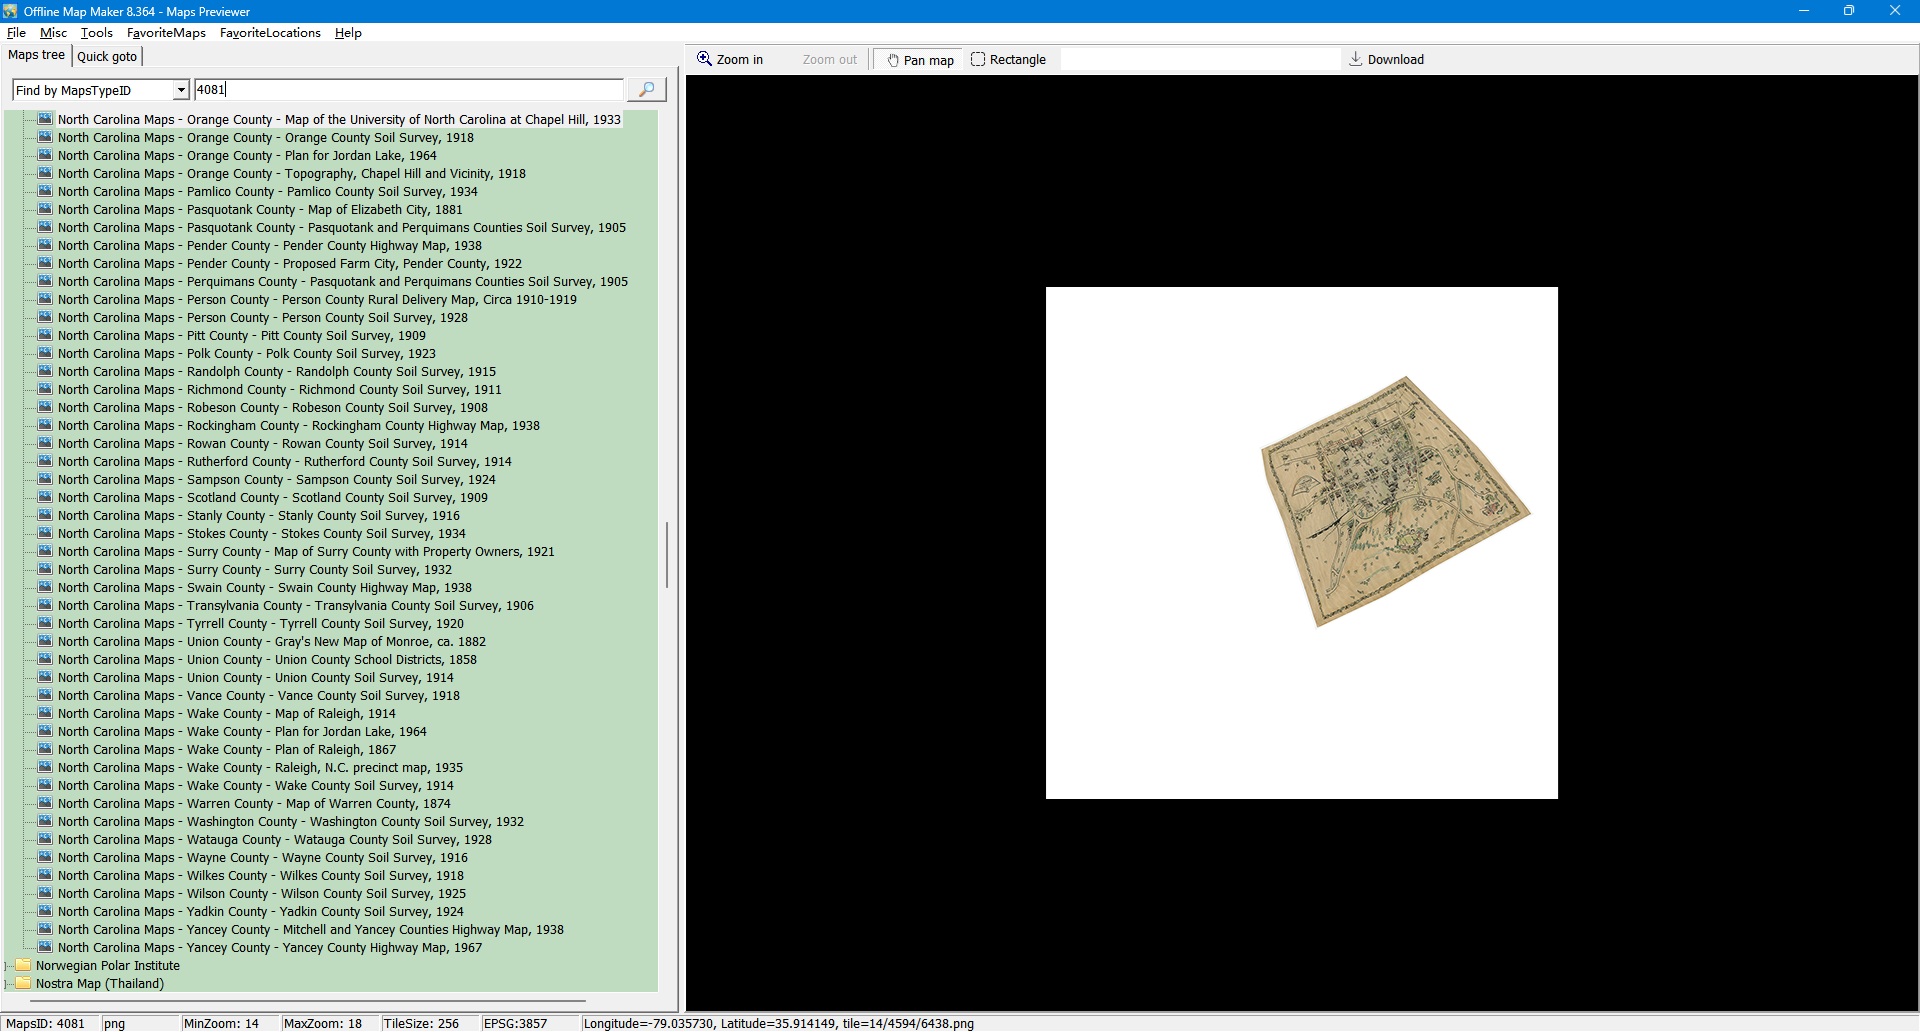Open the FavoriteMaps menu
1920x1032 pixels.
click(x=166, y=33)
